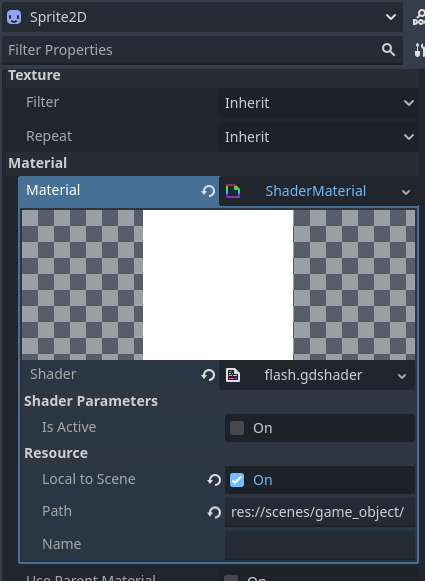Open the Filter Inherit dropdown
The width and height of the screenshot is (425, 581).
click(319, 103)
